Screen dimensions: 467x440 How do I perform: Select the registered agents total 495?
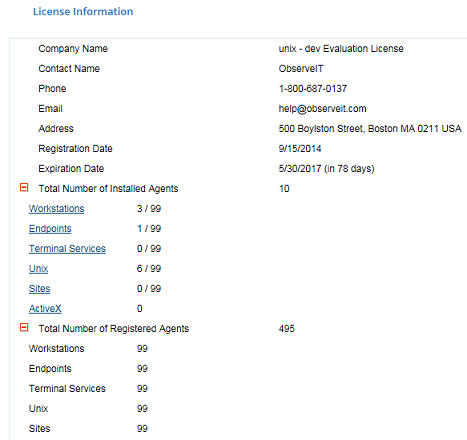pos(287,329)
